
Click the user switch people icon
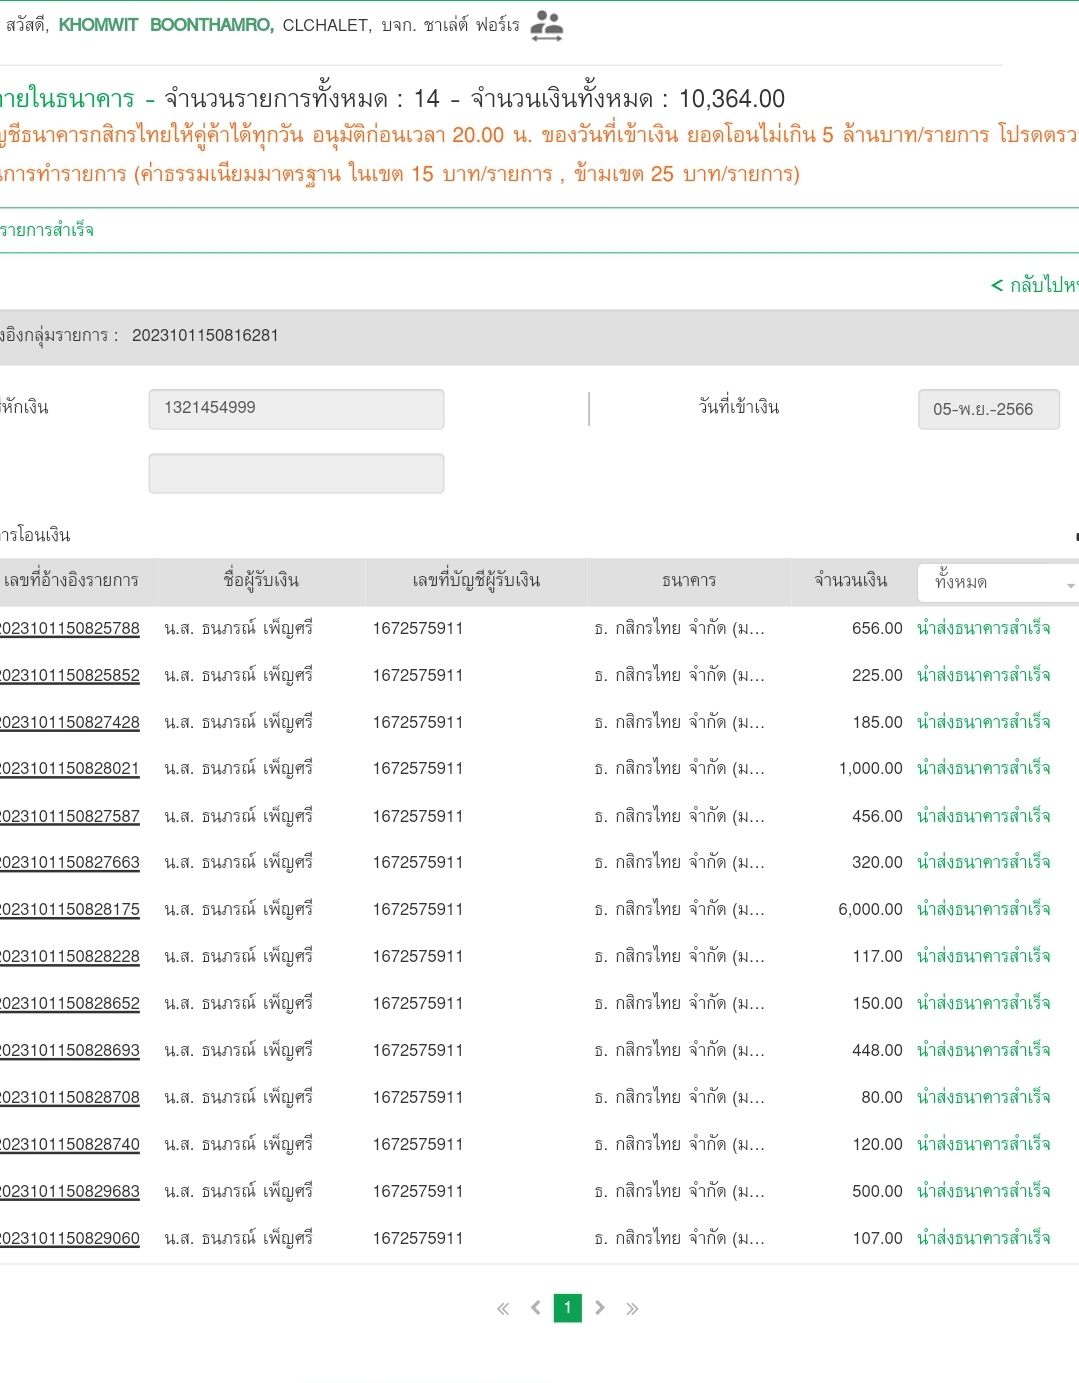546,25
